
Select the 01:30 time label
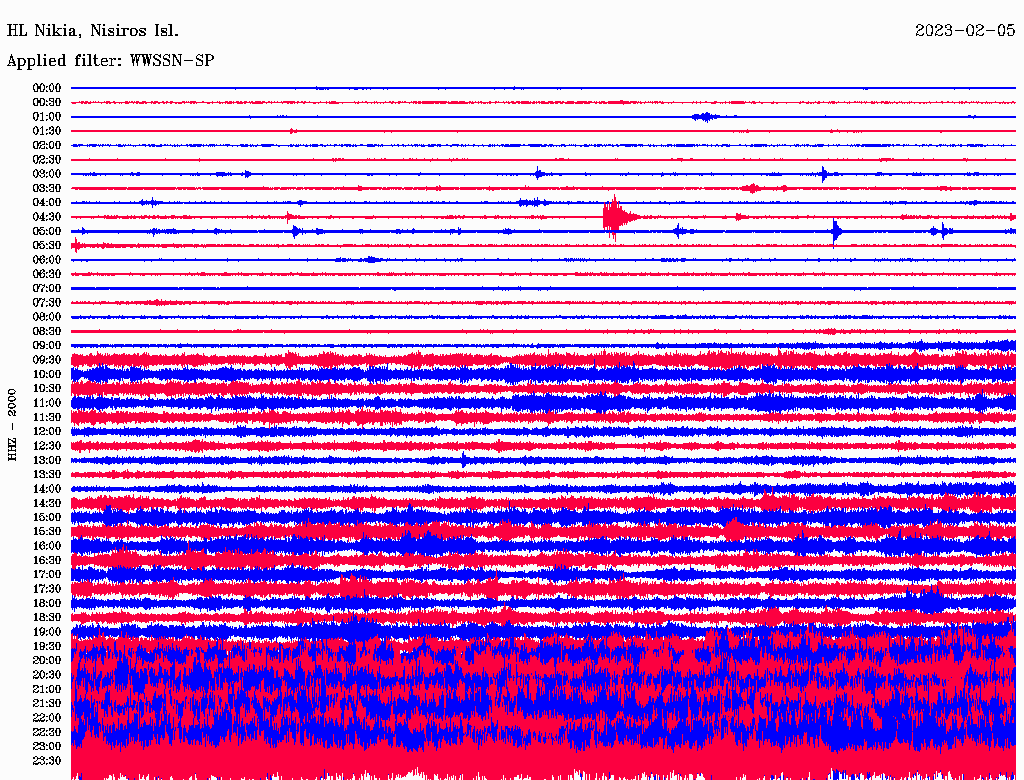tap(46, 131)
